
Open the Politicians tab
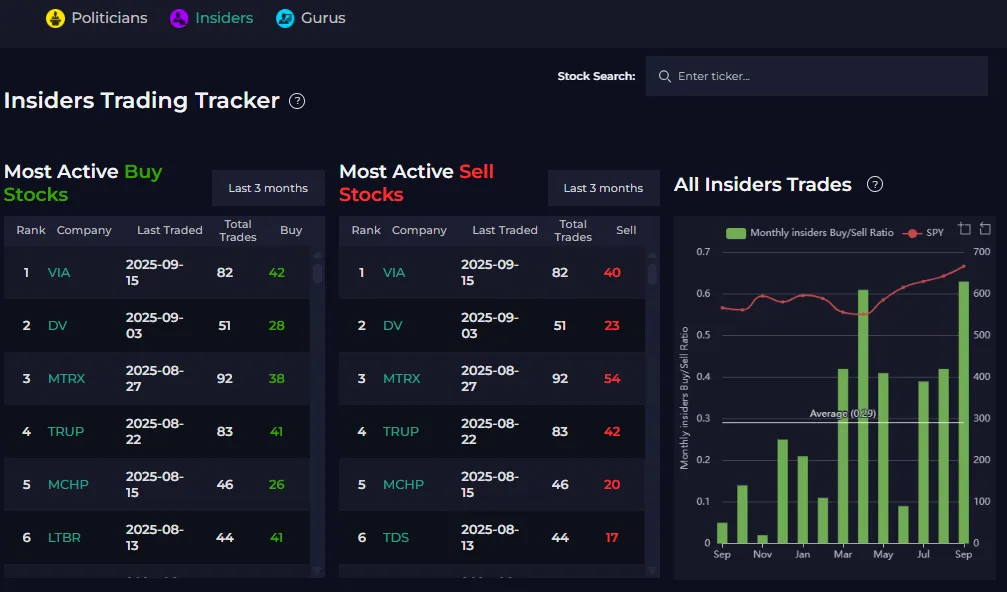[x=96, y=18]
